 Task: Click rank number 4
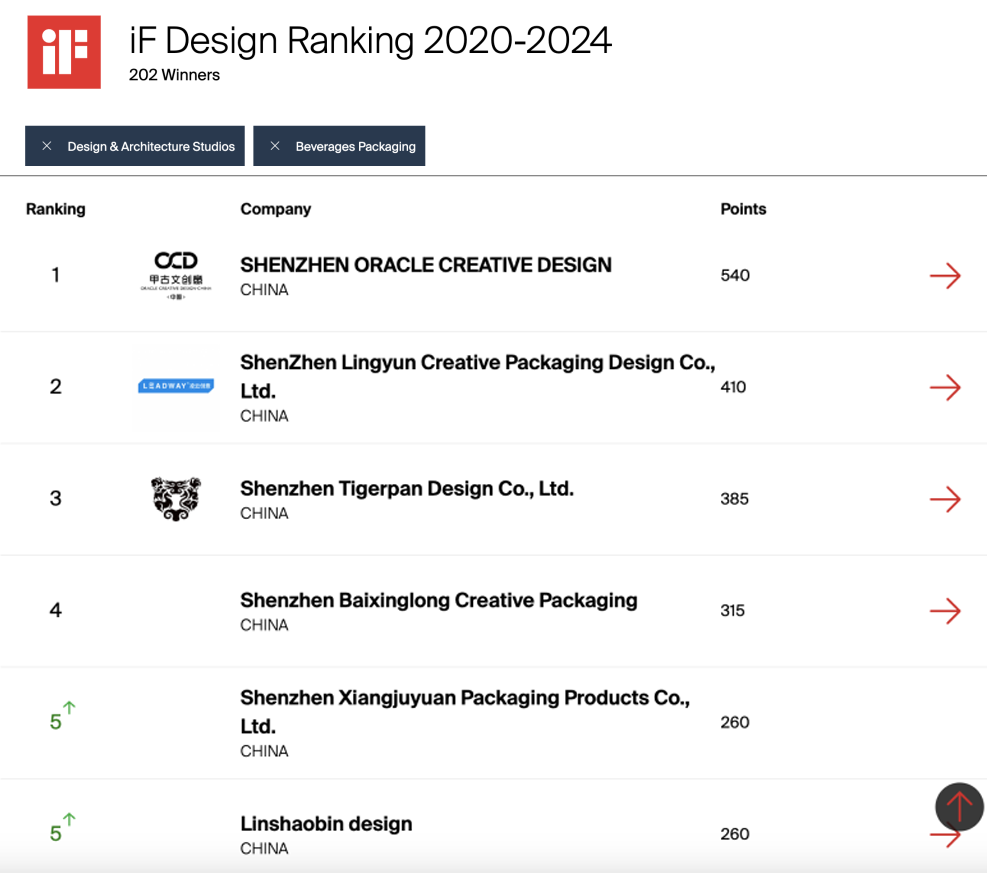[x=55, y=610]
